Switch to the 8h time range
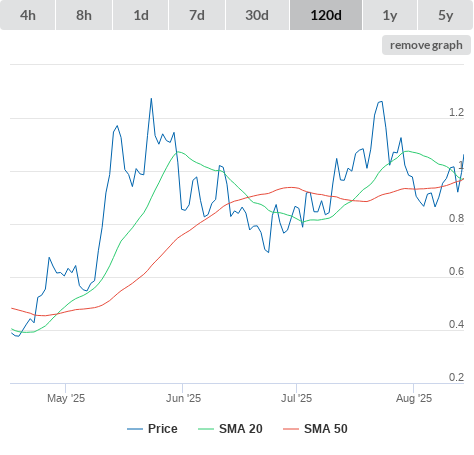 click(84, 15)
